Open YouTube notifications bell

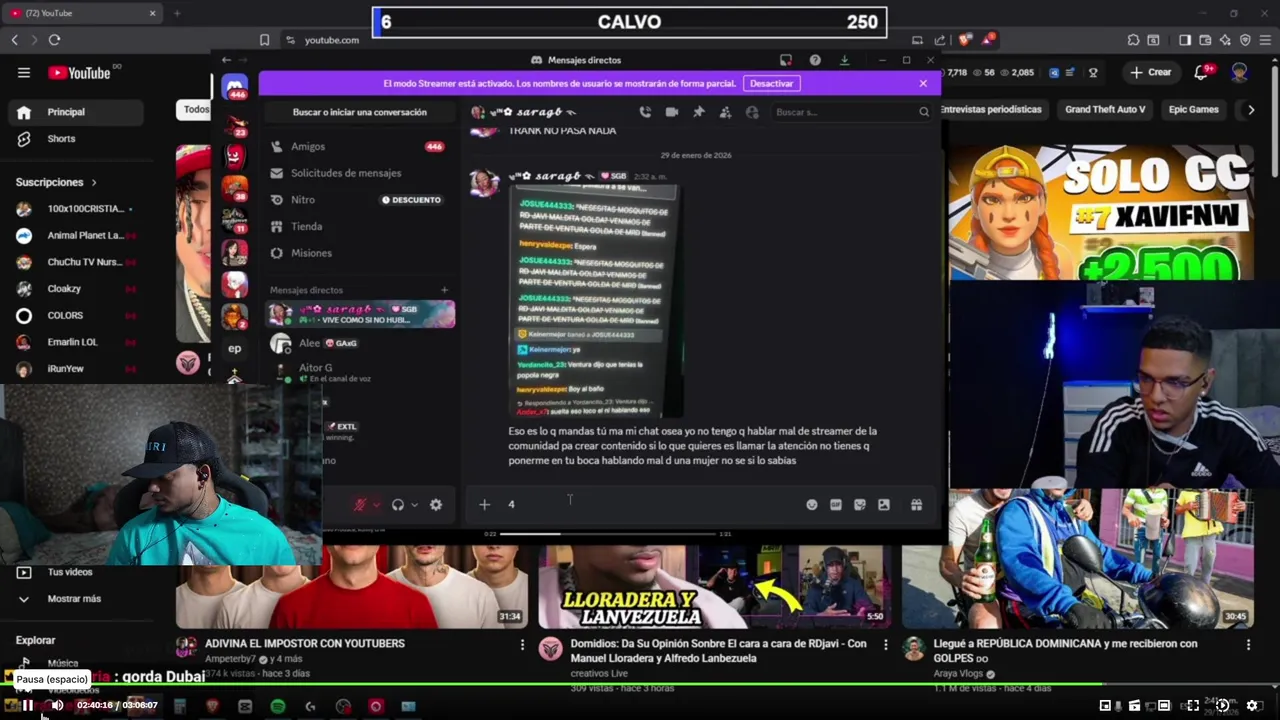[x=1201, y=72]
